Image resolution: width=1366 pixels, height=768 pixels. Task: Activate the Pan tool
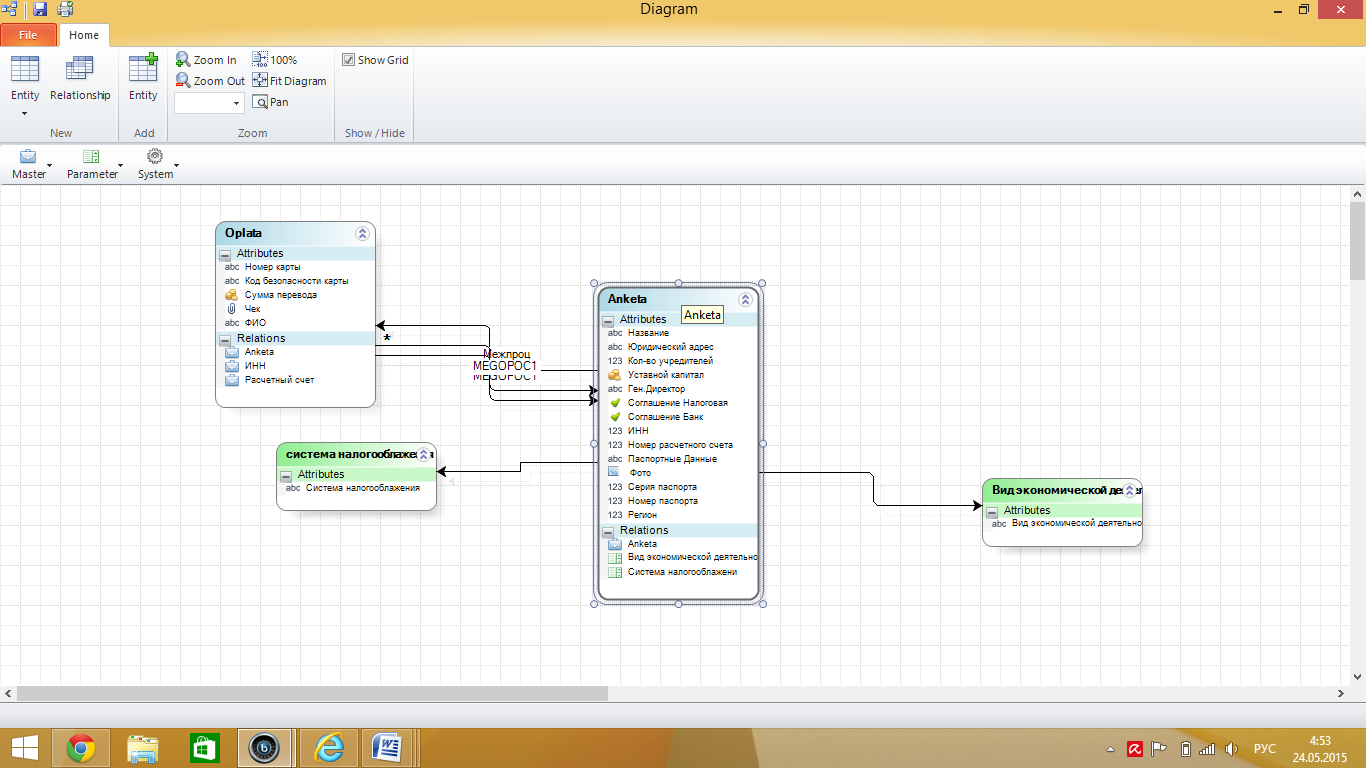tap(271, 102)
